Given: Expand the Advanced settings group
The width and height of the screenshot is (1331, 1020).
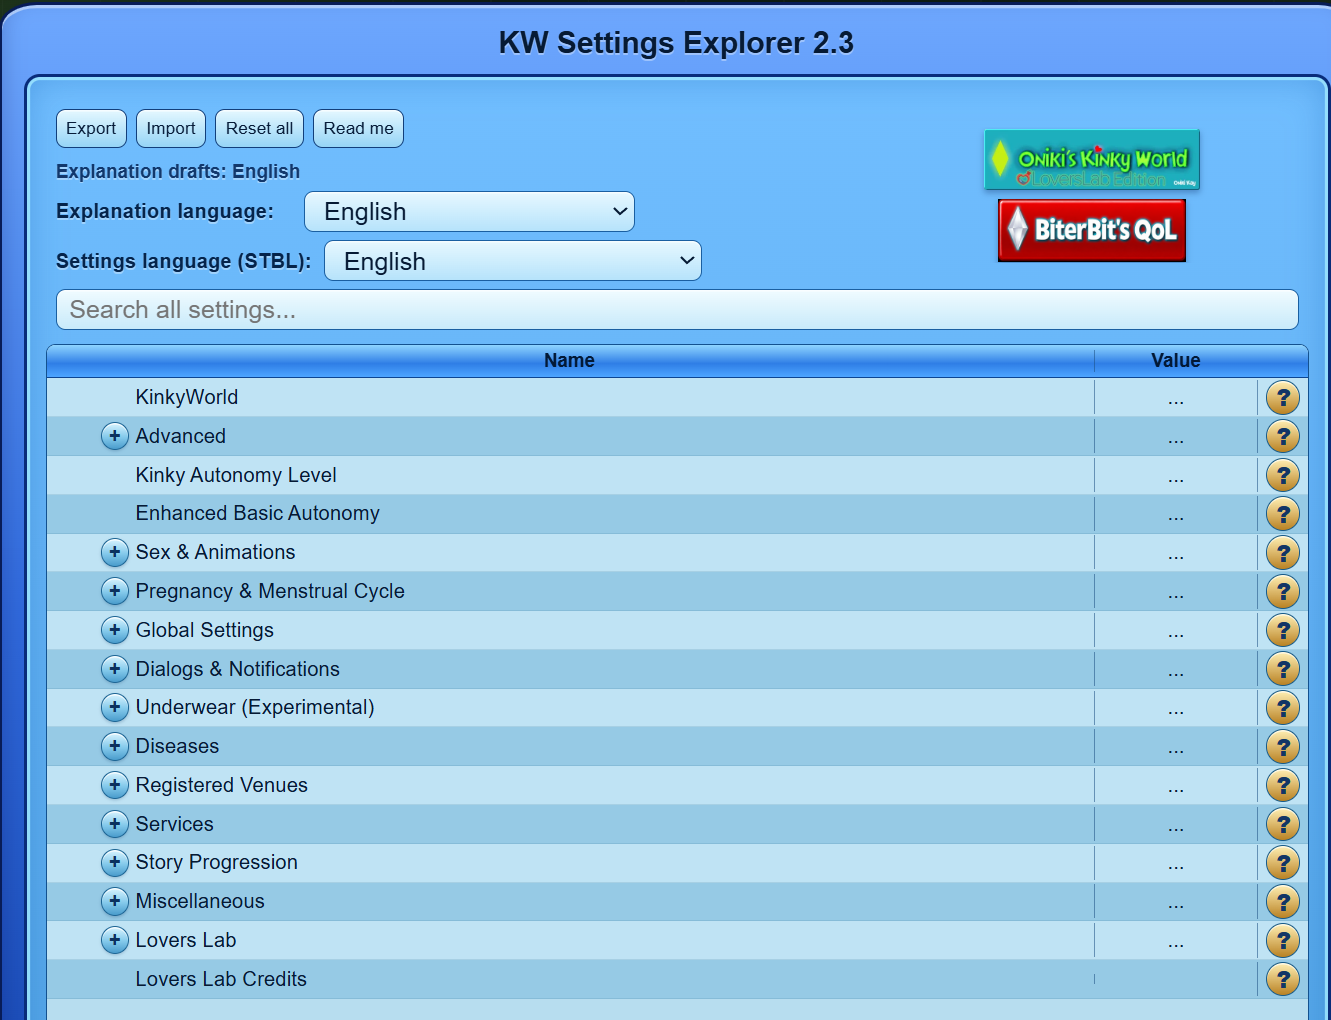Looking at the screenshot, I should click(x=115, y=436).
